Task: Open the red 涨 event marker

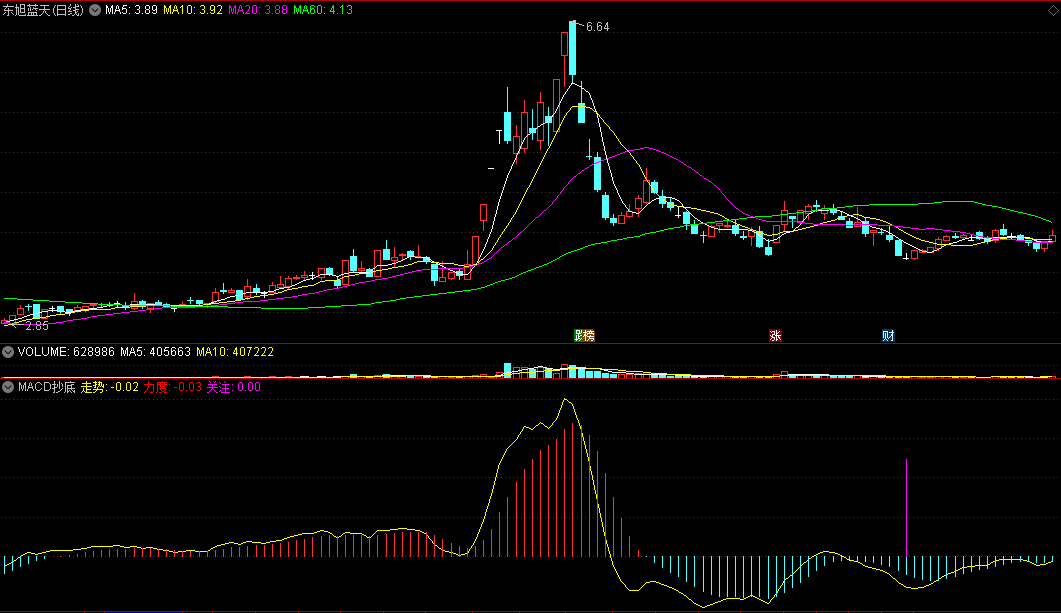Action: 775,336
